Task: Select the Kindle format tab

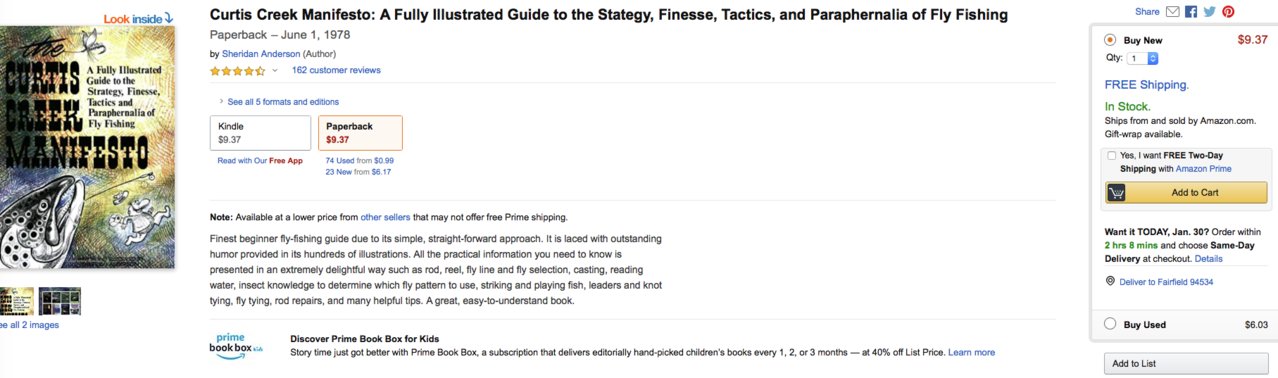Action: click(x=260, y=133)
